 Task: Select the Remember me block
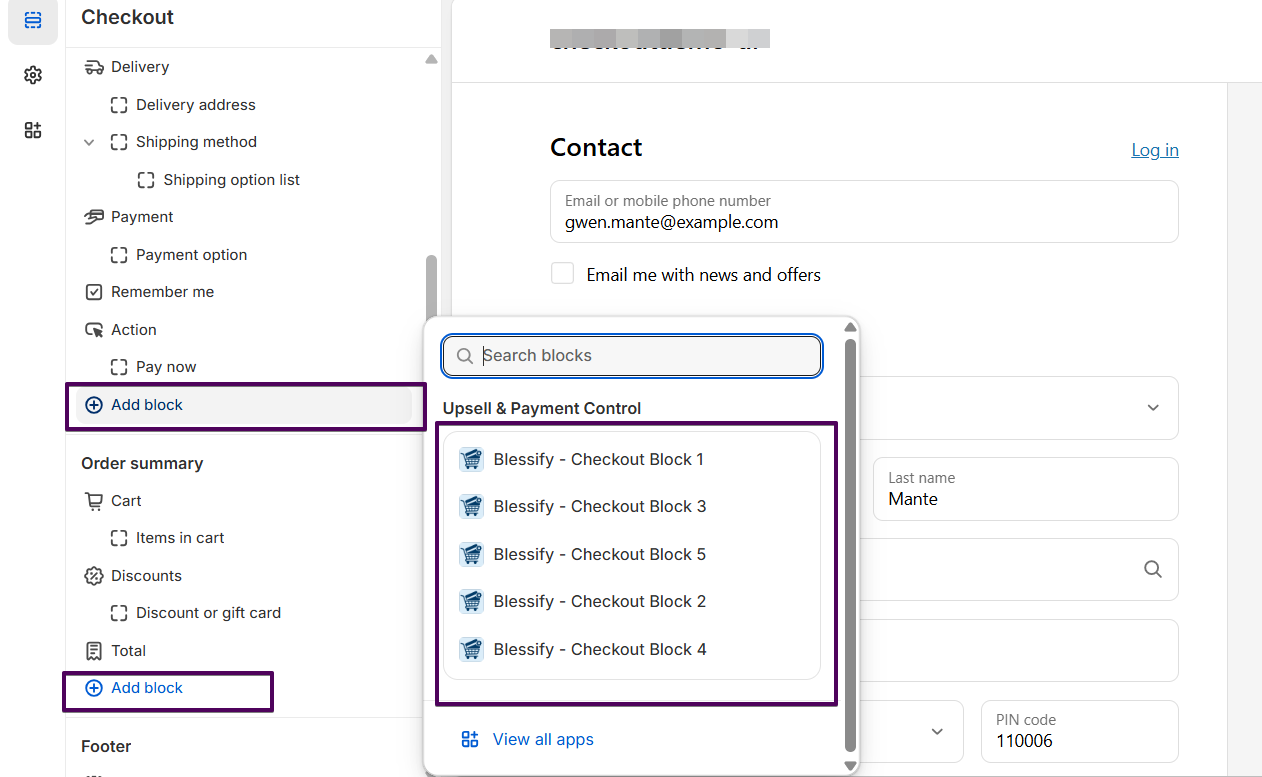click(162, 292)
